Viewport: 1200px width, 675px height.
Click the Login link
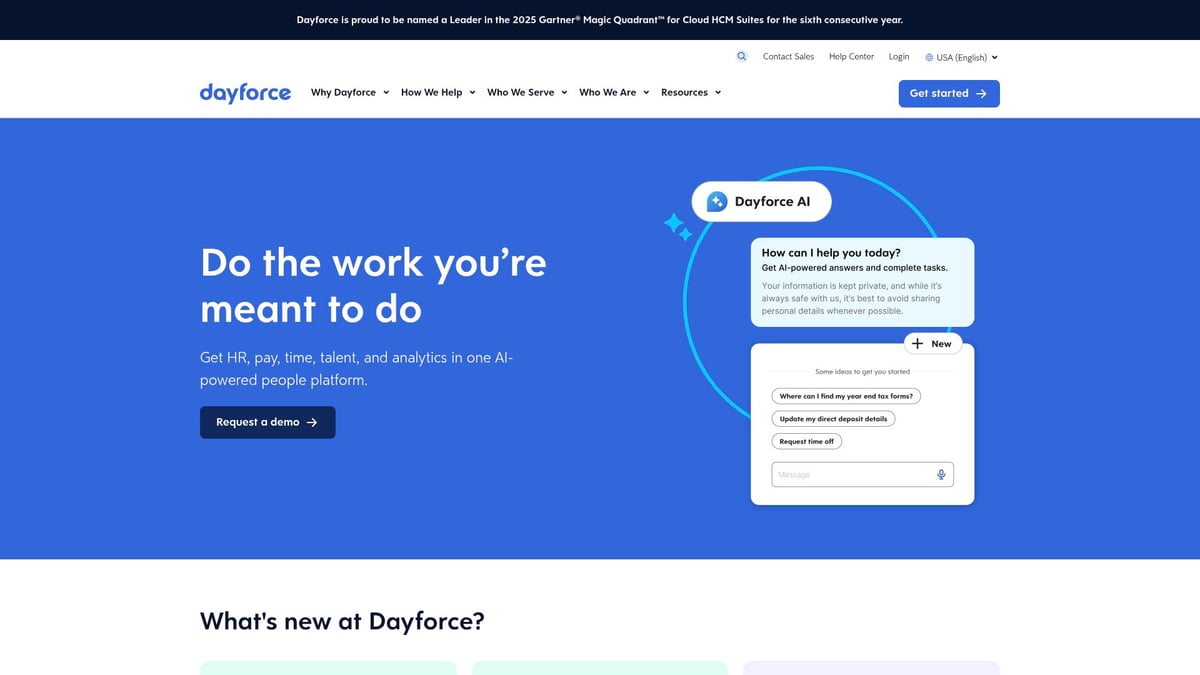click(x=899, y=57)
